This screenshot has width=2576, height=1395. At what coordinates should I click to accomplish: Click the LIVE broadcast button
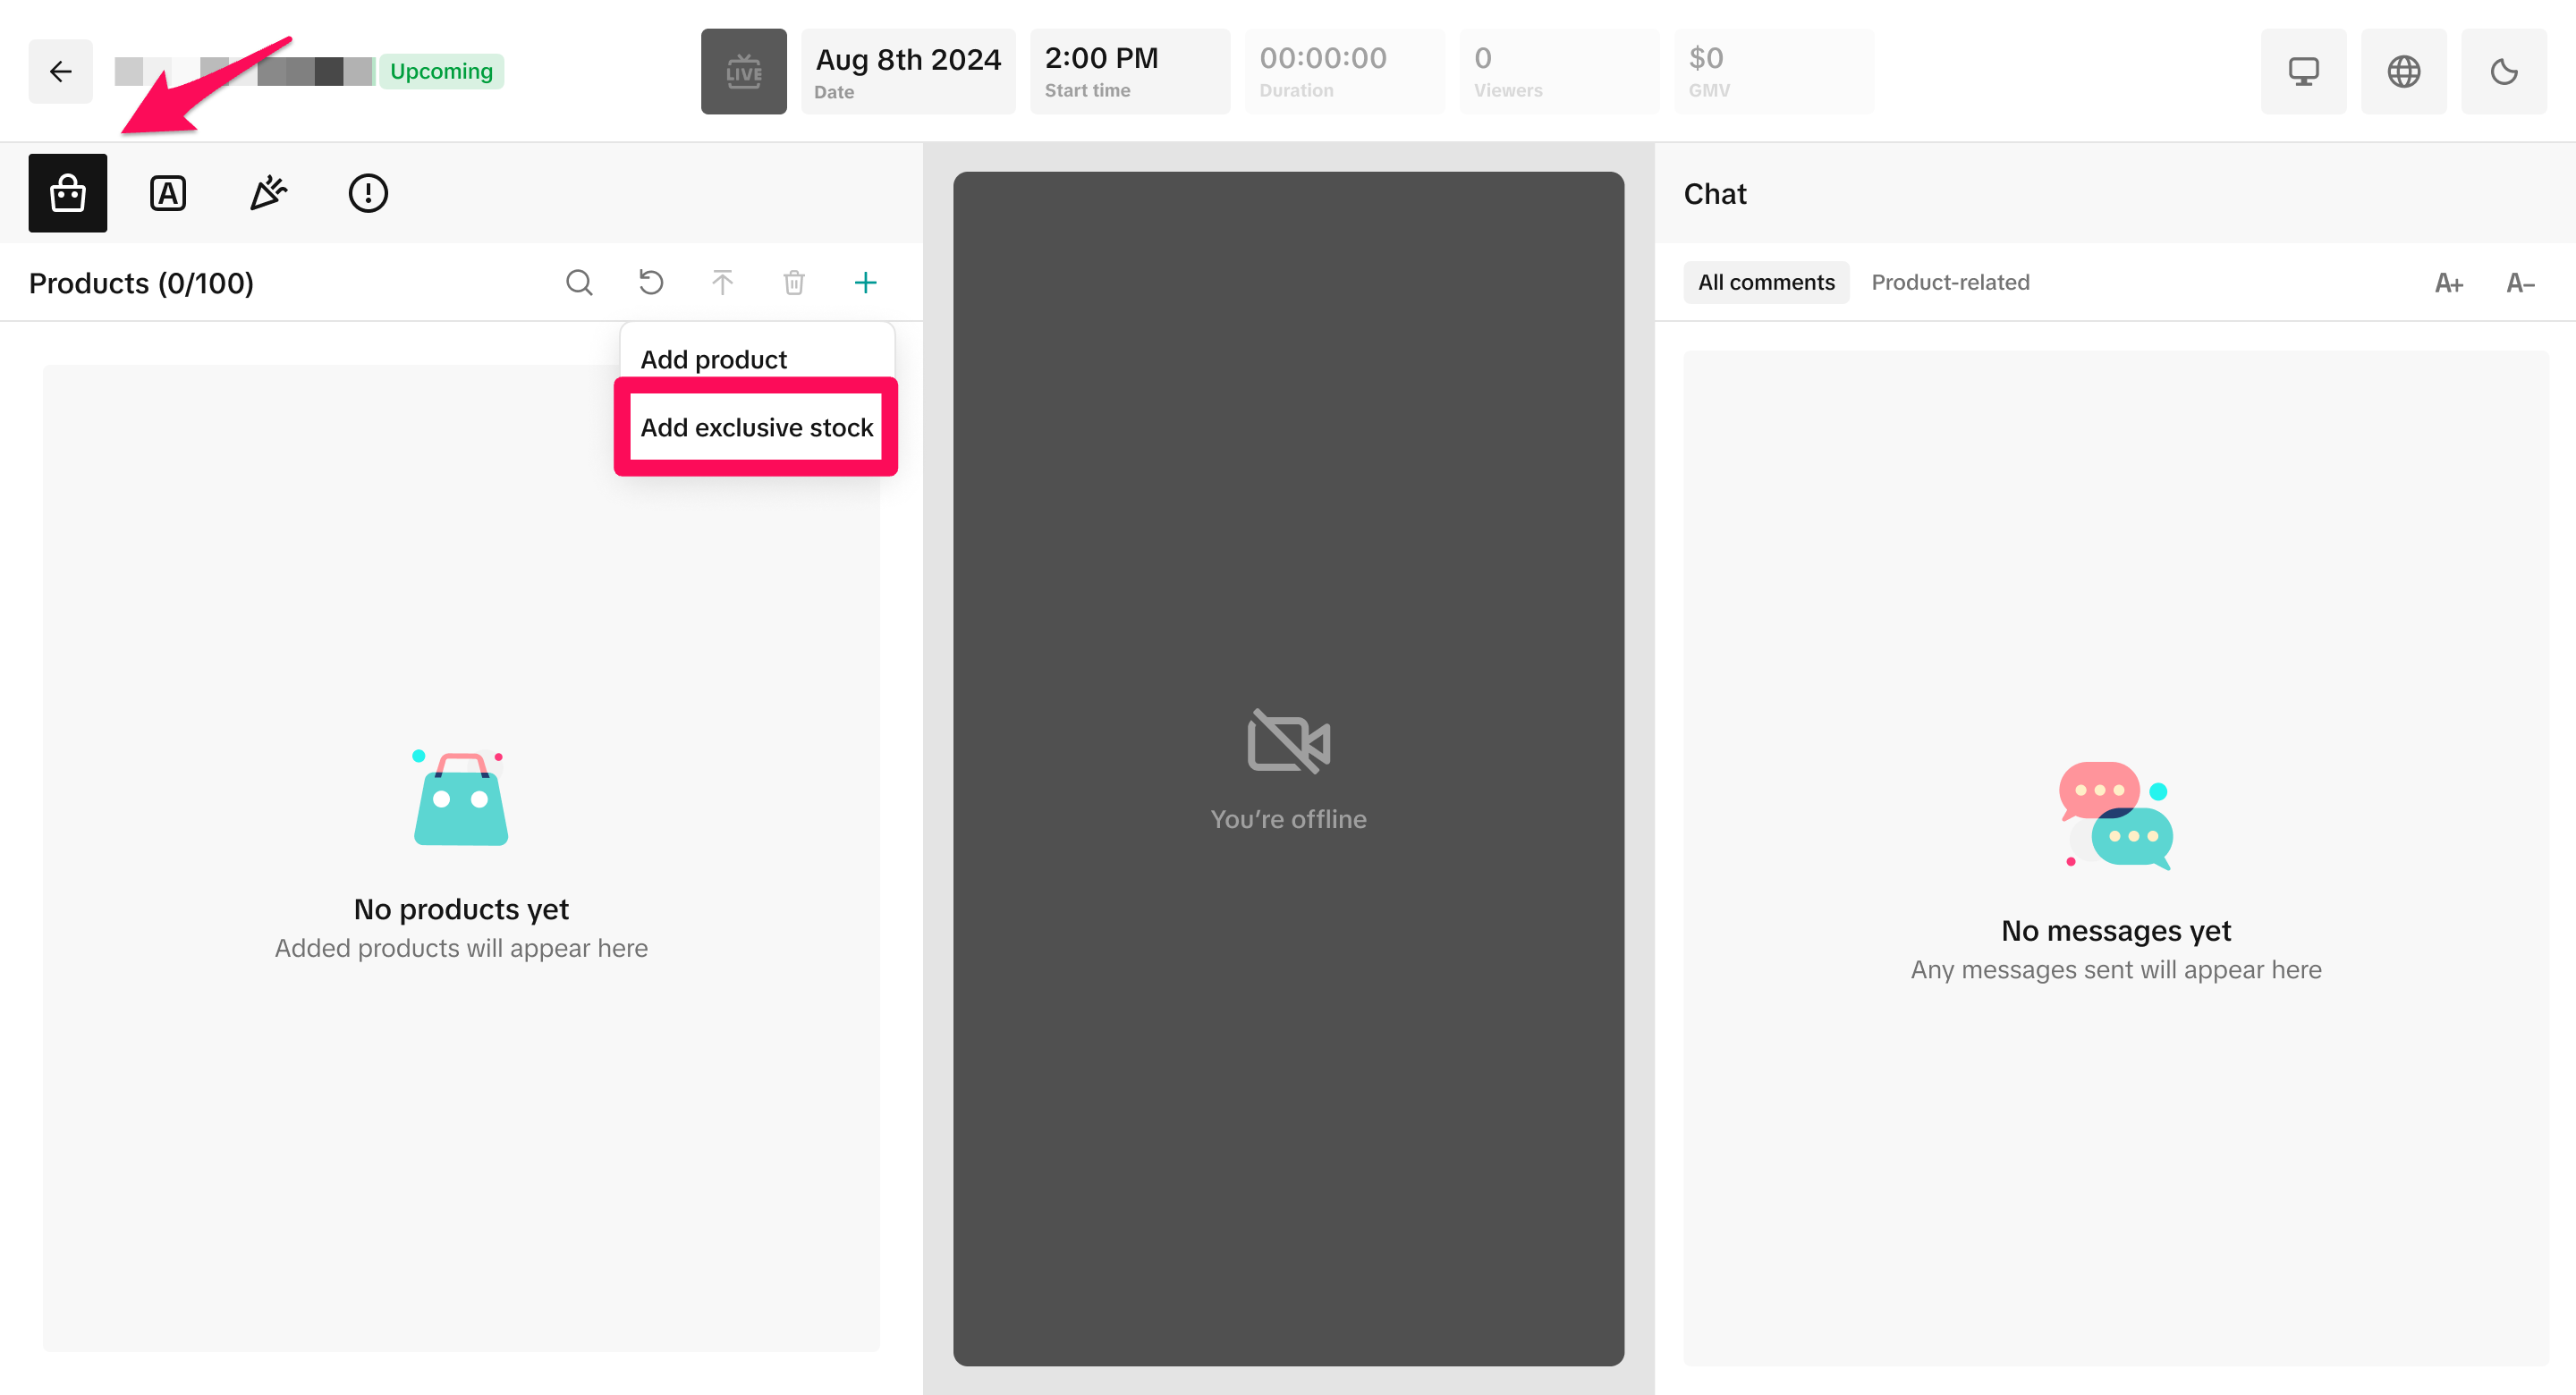pyautogui.click(x=743, y=71)
